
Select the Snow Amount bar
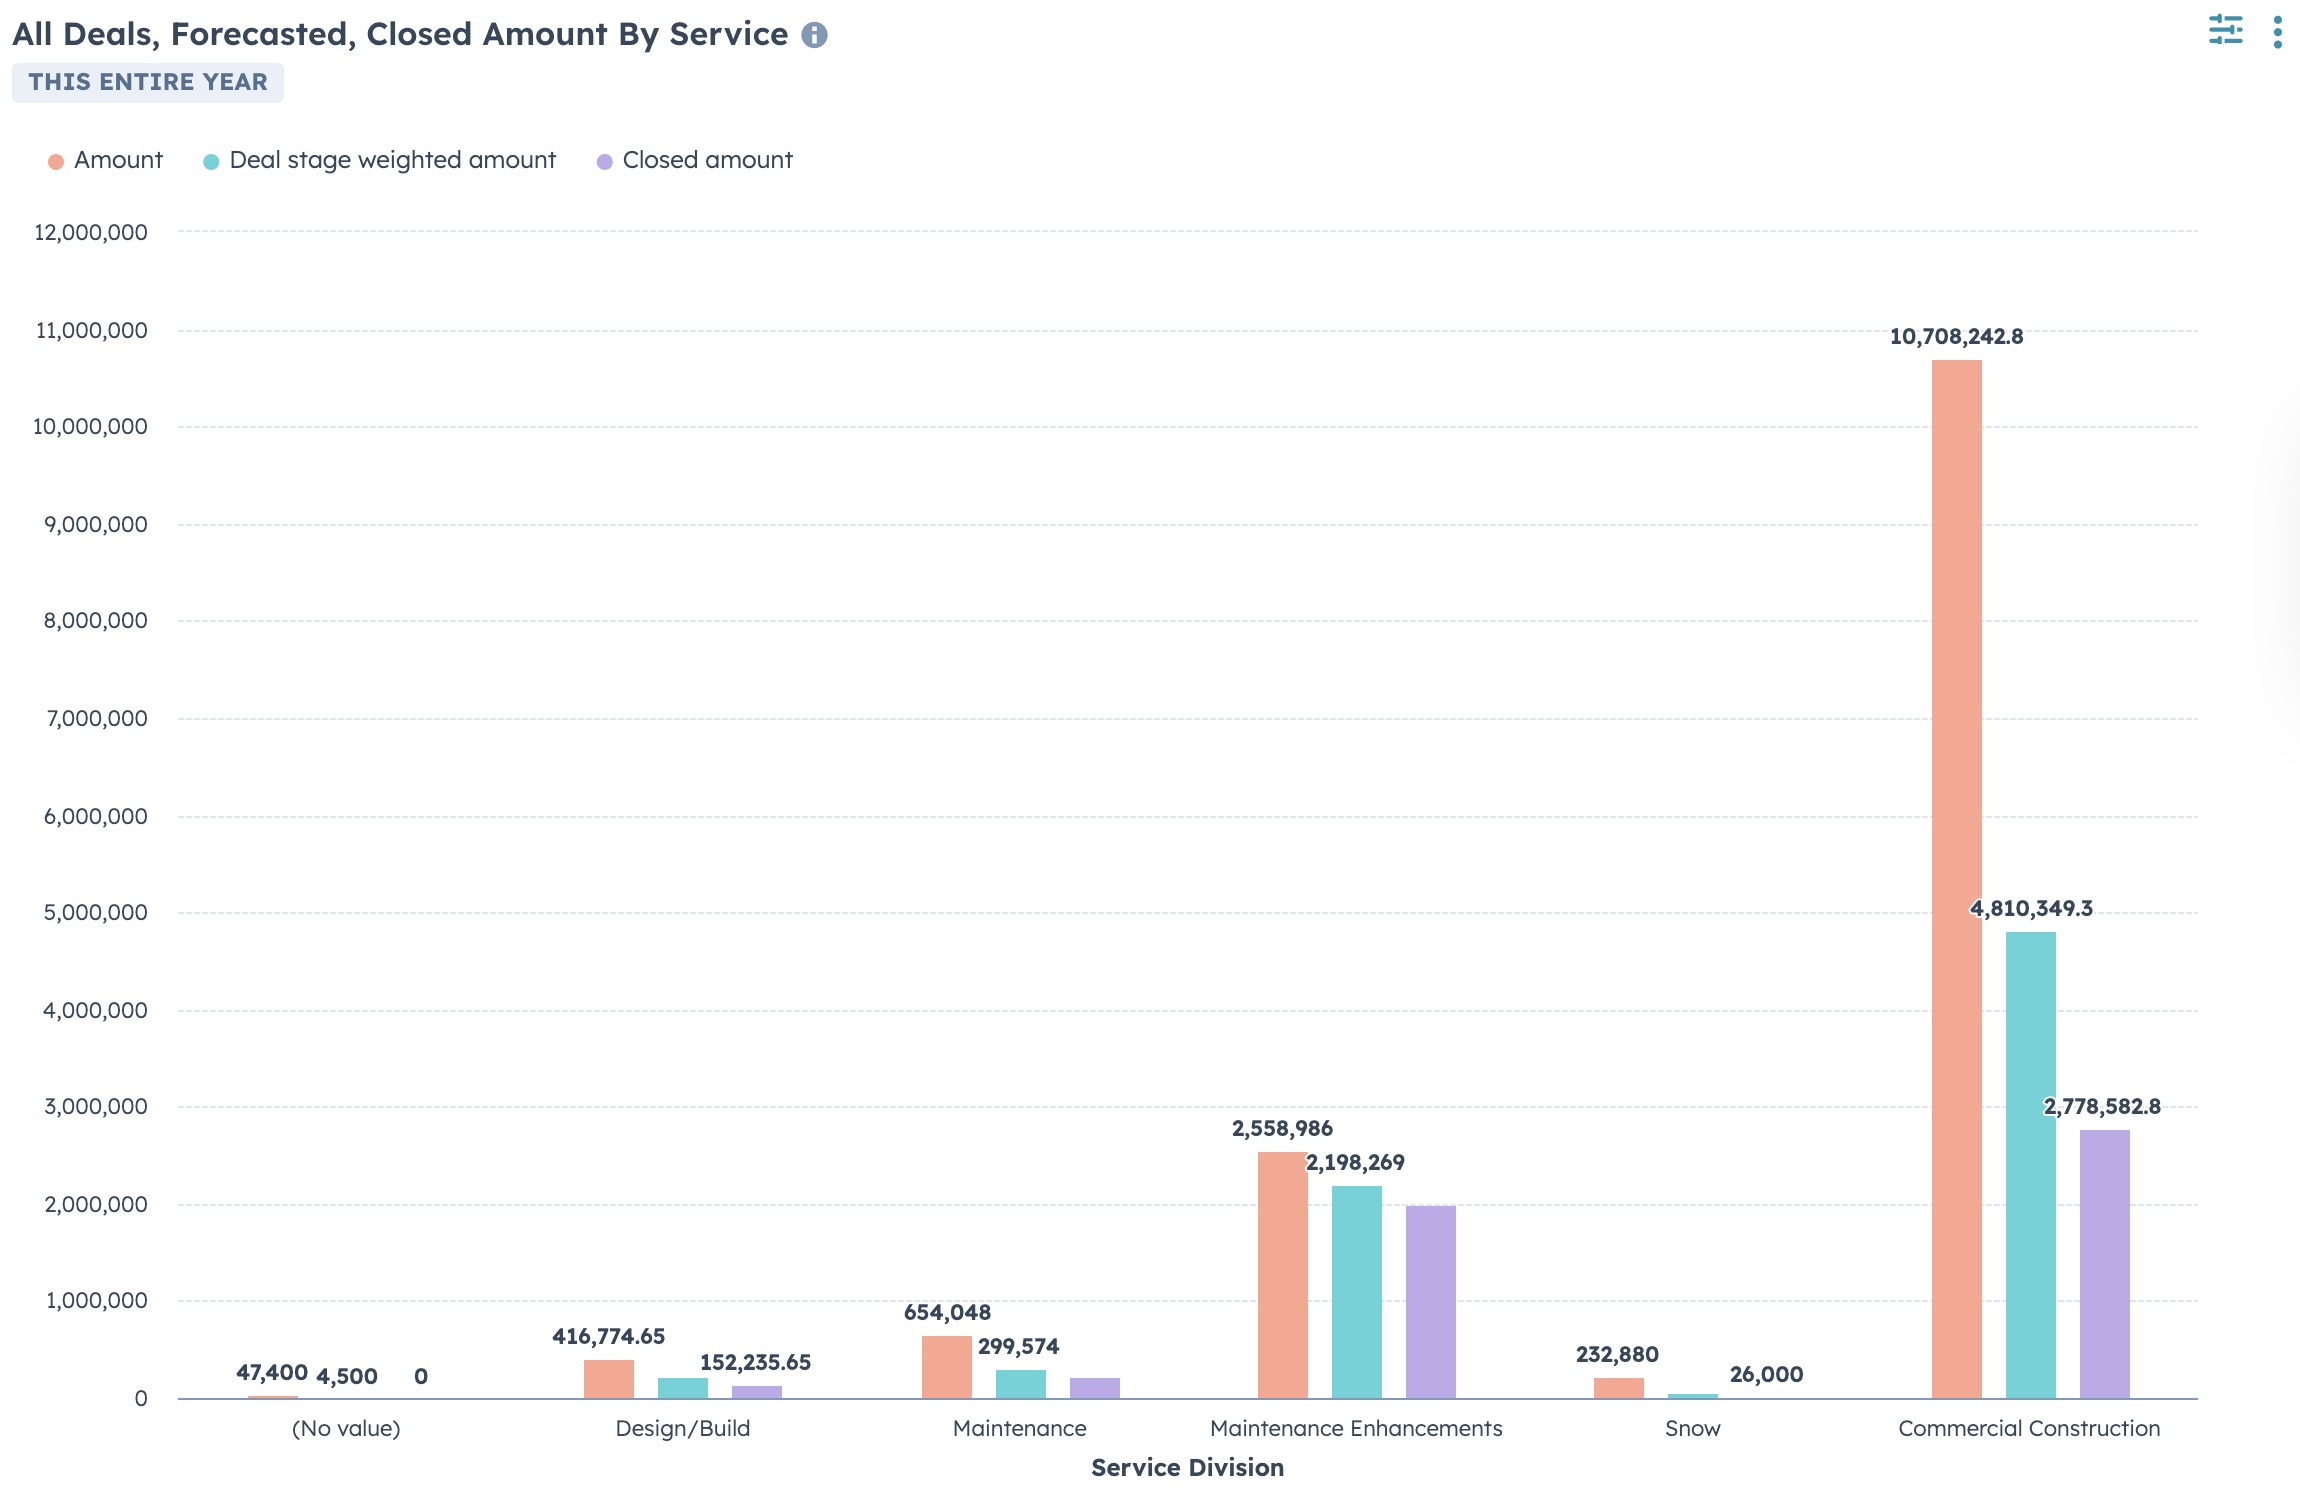[1618, 1388]
